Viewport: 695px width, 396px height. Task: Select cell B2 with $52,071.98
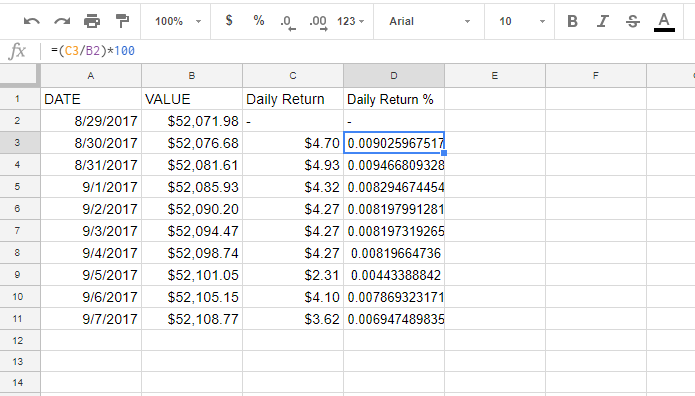point(192,121)
